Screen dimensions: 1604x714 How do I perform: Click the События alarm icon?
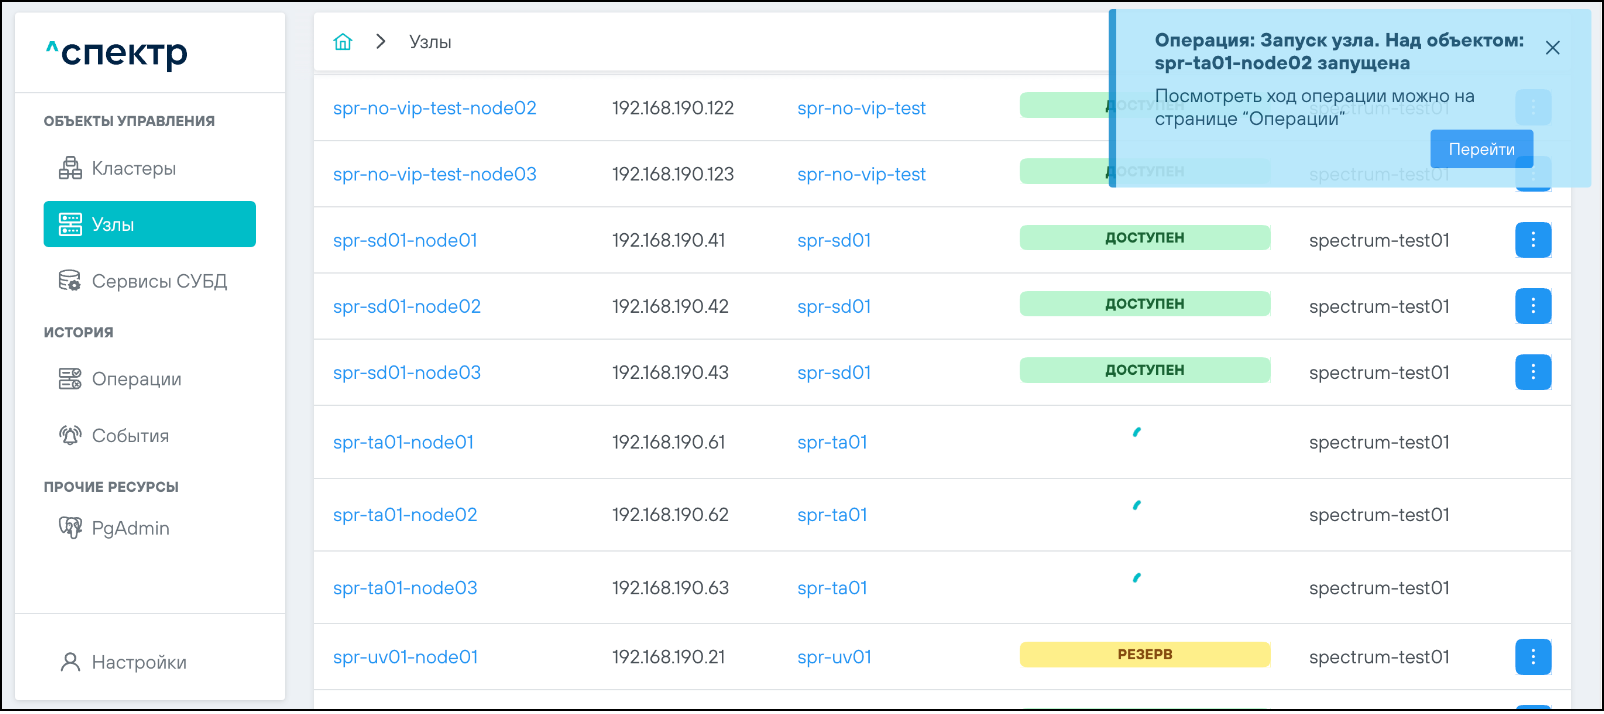(x=70, y=436)
